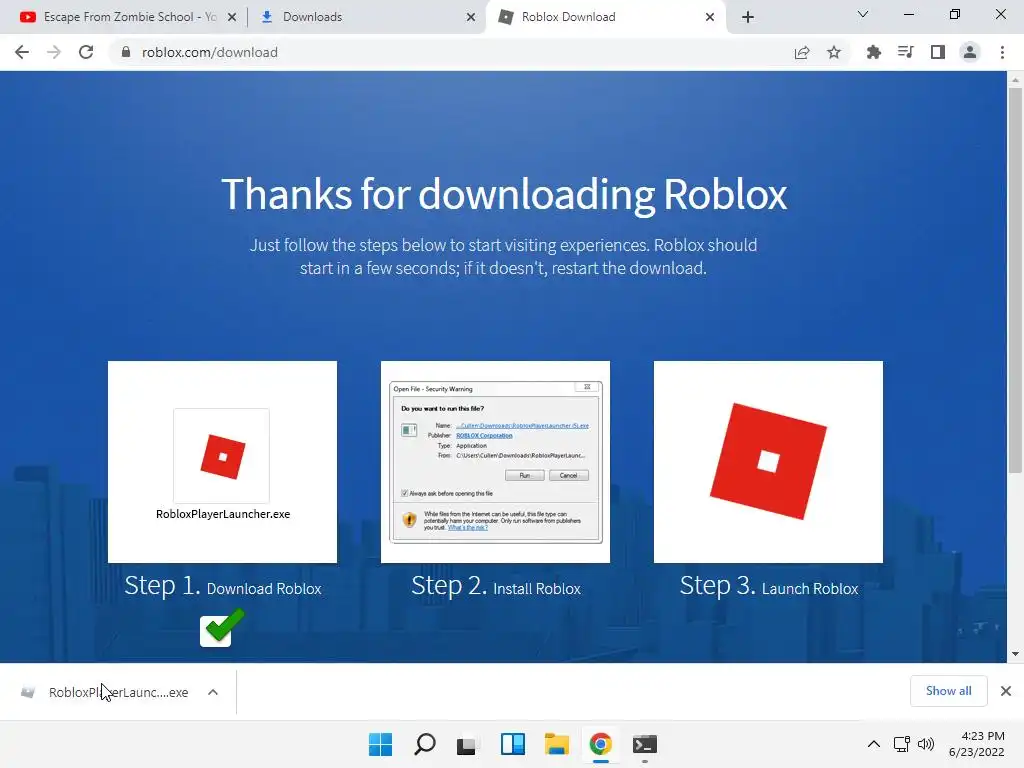Open Task View on taskbar
1024x768 pixels.
tap(466, 744)
